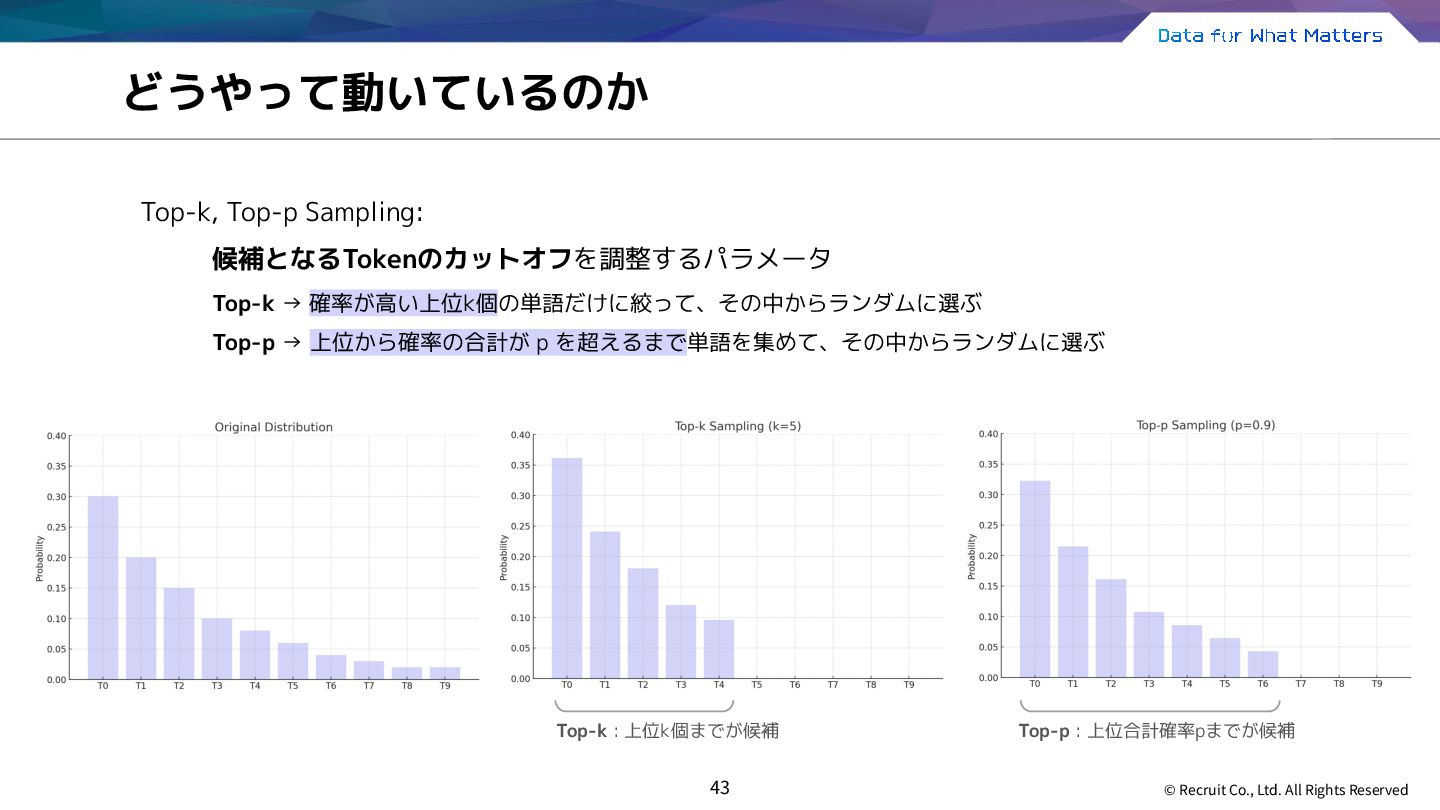Image resolution: width=1440 pixels, height=810 pixels.
Task: Click the caption Top-p：上位合計確率pまでが候補
Action: point(1157,731)
